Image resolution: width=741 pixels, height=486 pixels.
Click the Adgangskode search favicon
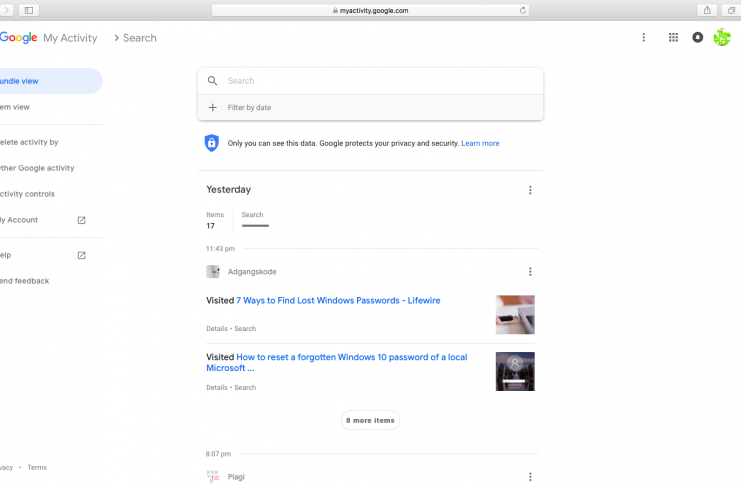coord(213,272)
